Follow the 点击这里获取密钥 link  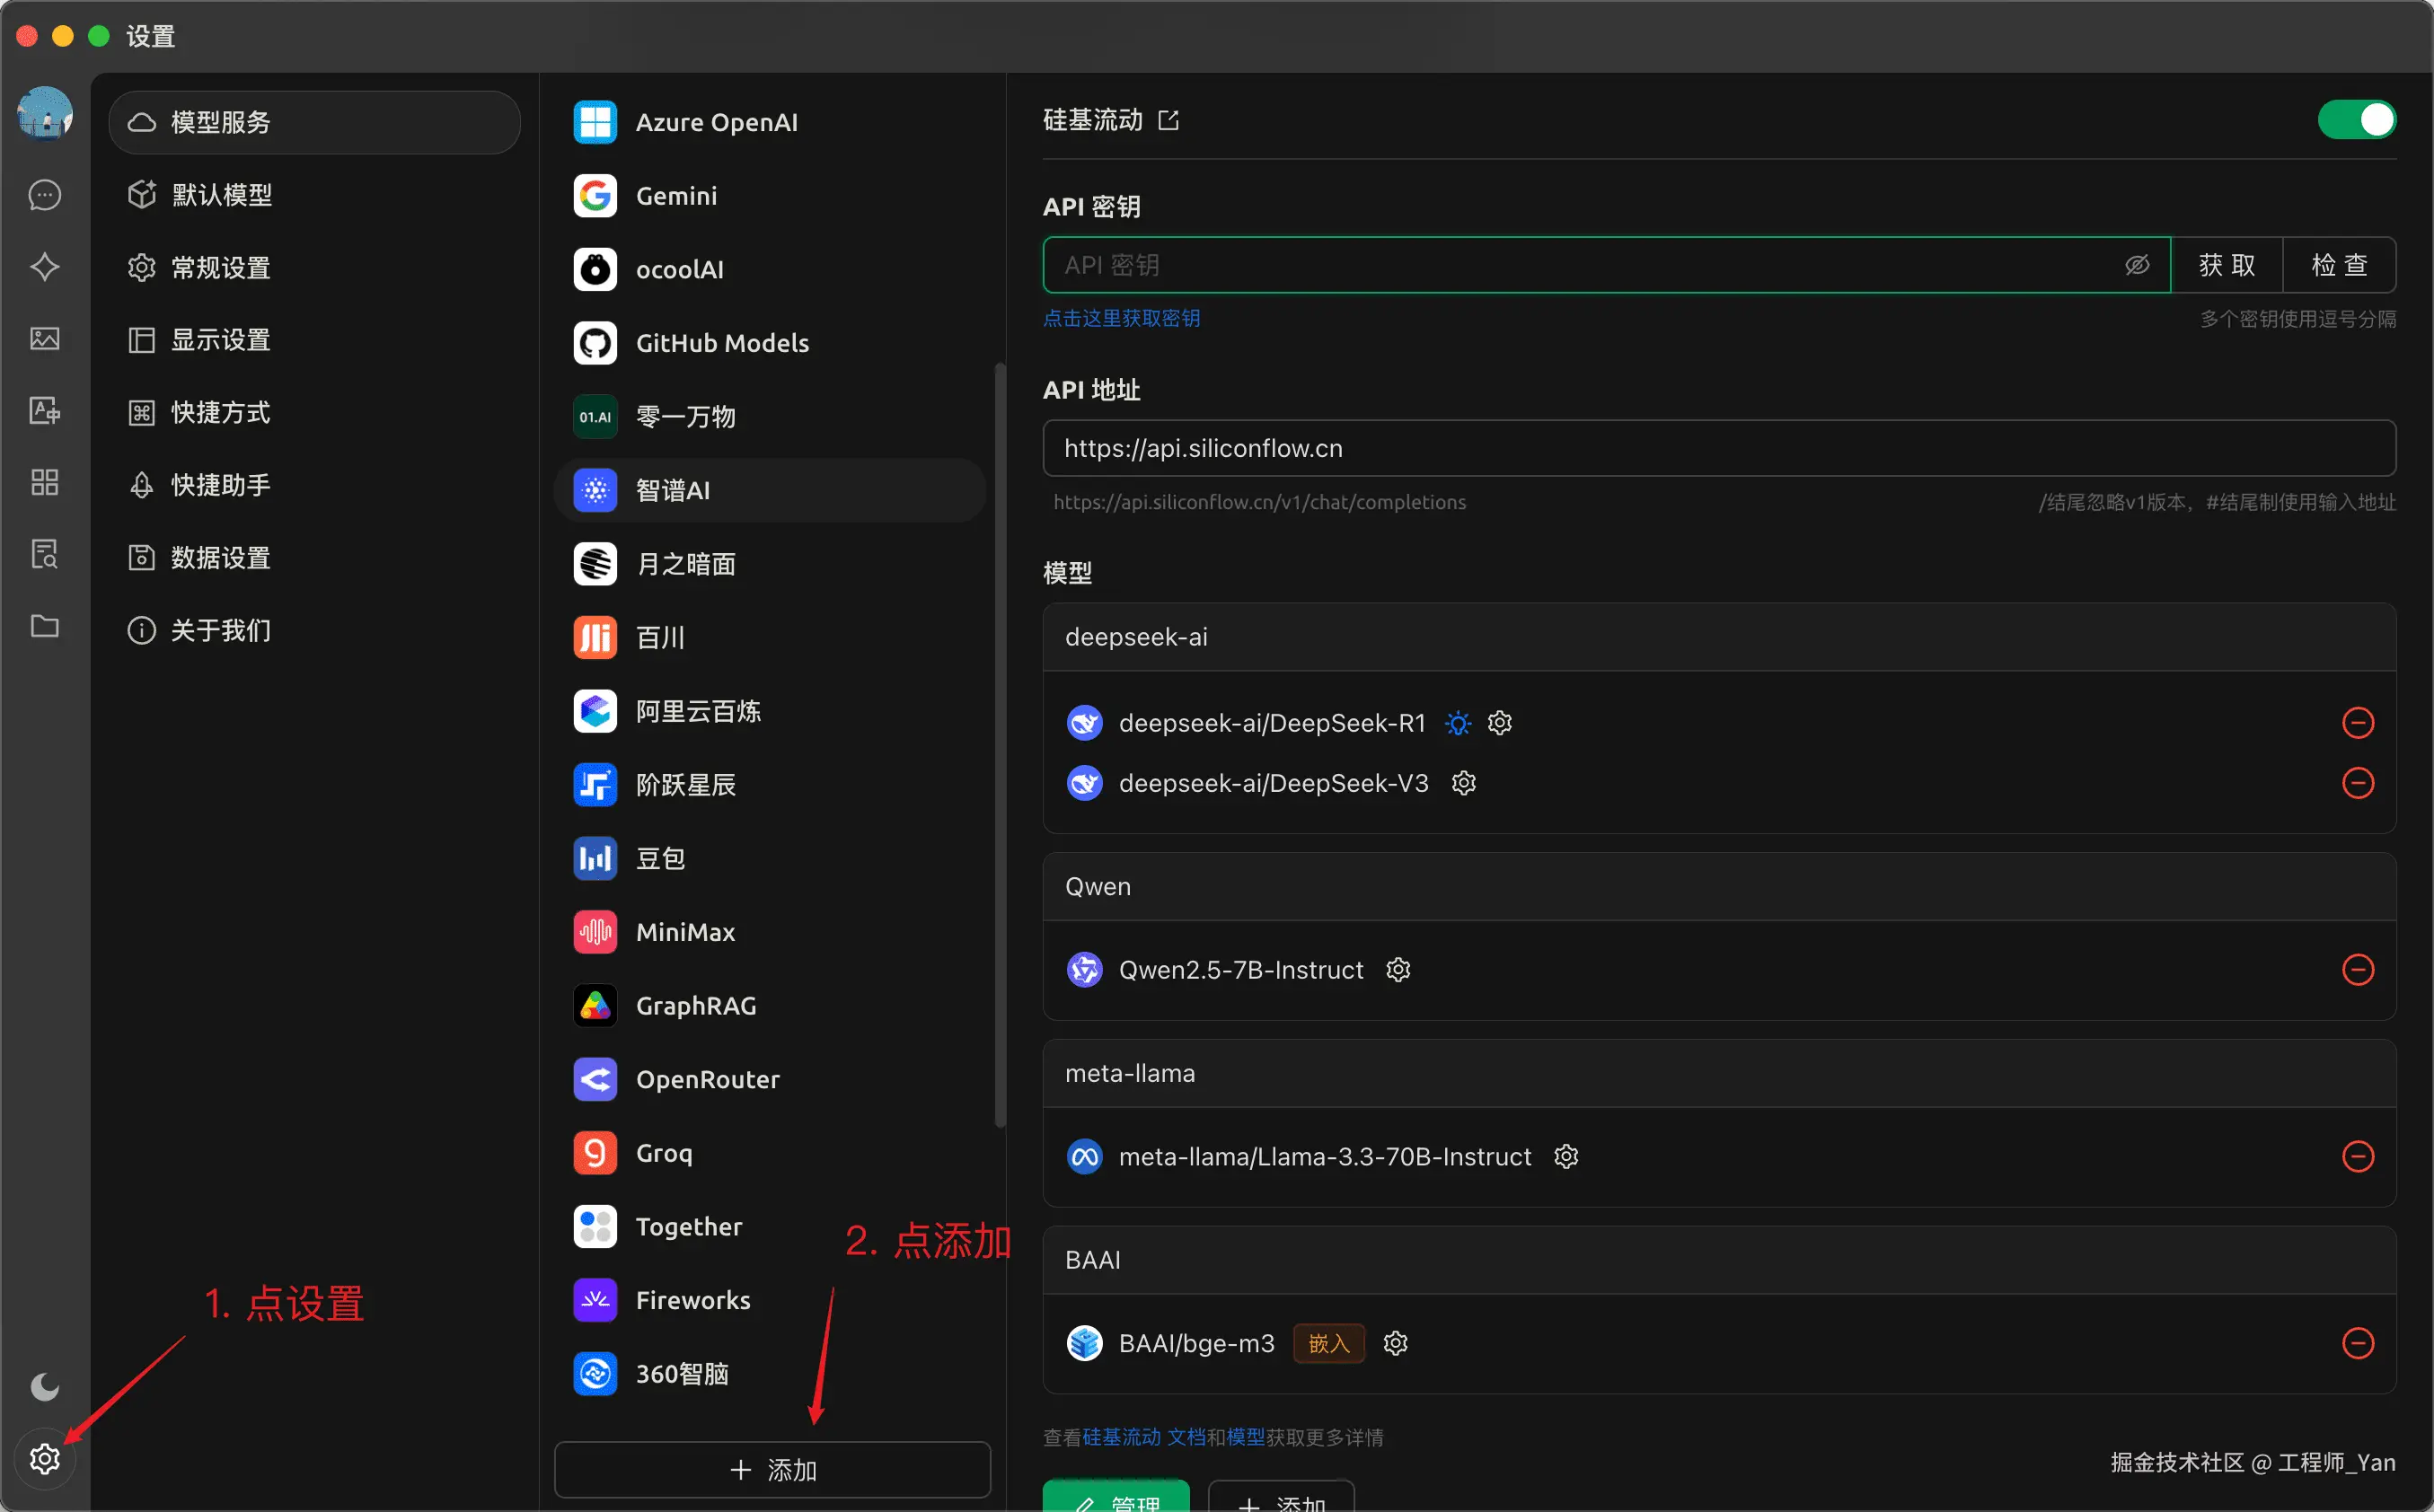1121,318
